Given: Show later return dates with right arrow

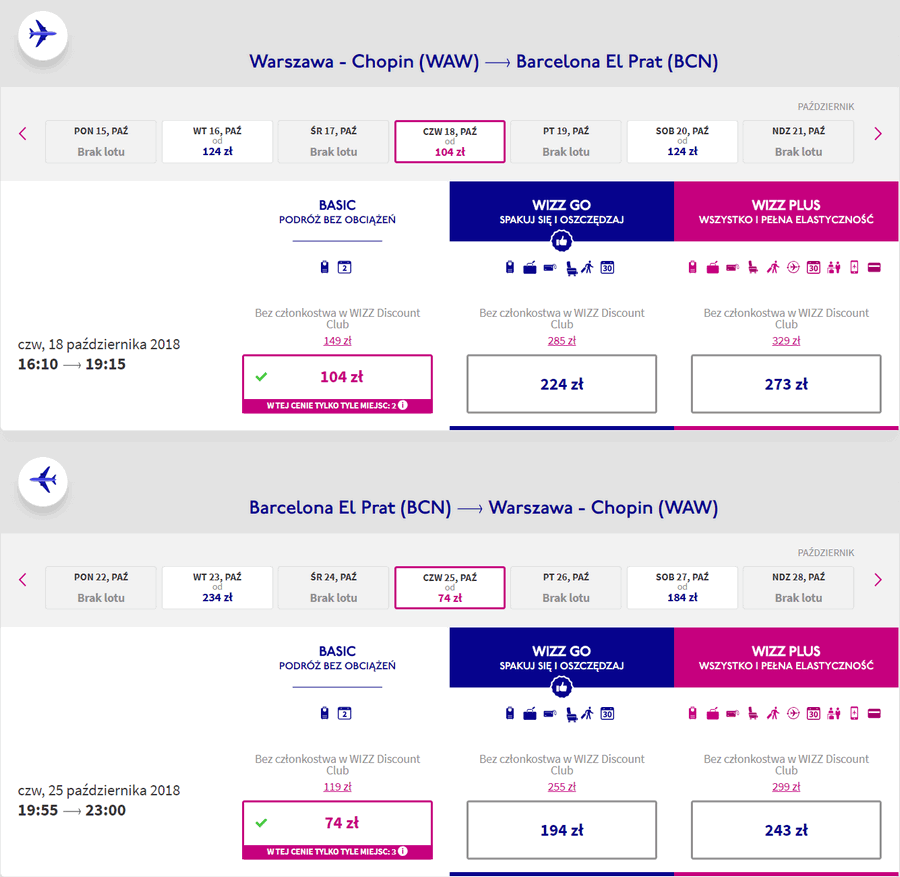Looking at the screenshot, I should pyautogui.click(x=878, y=580).
